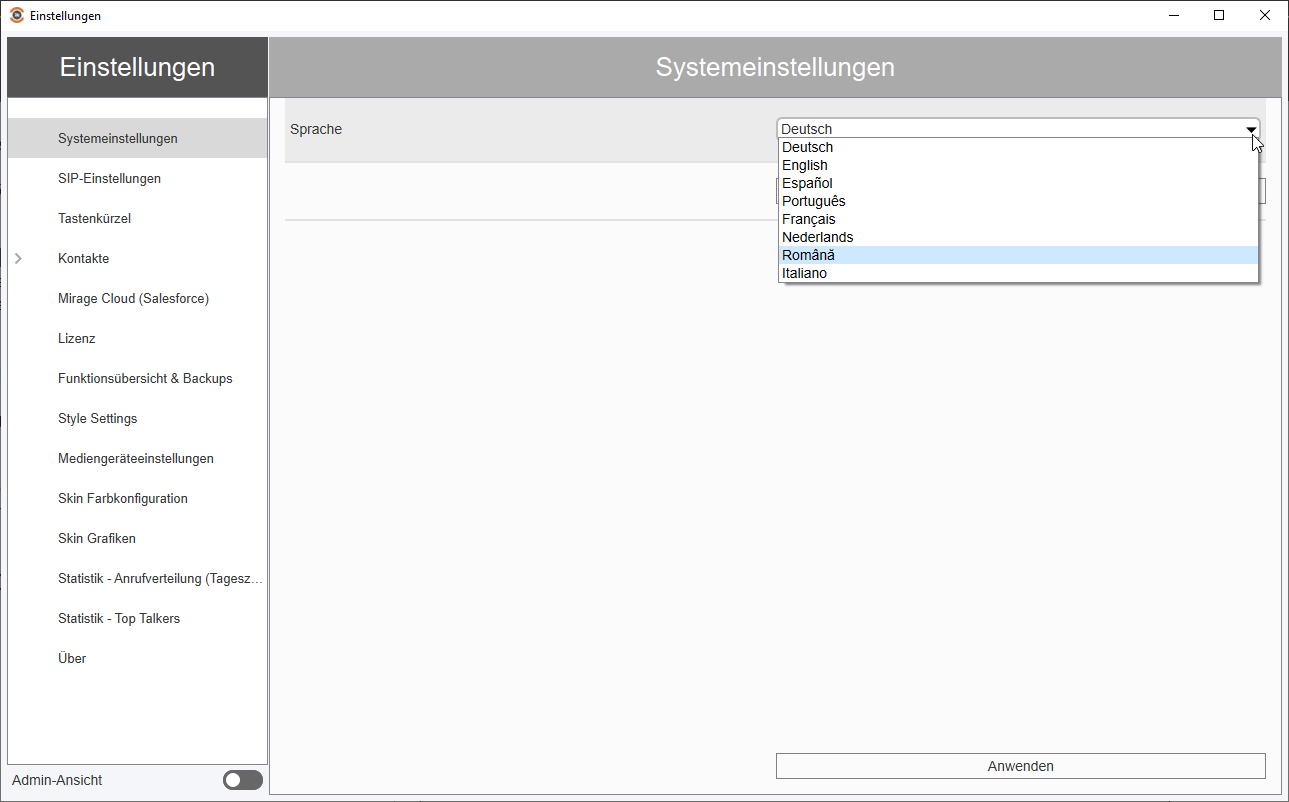Close the Einstellungen window
The image size is (1289, 802).
coord(1265,15)
